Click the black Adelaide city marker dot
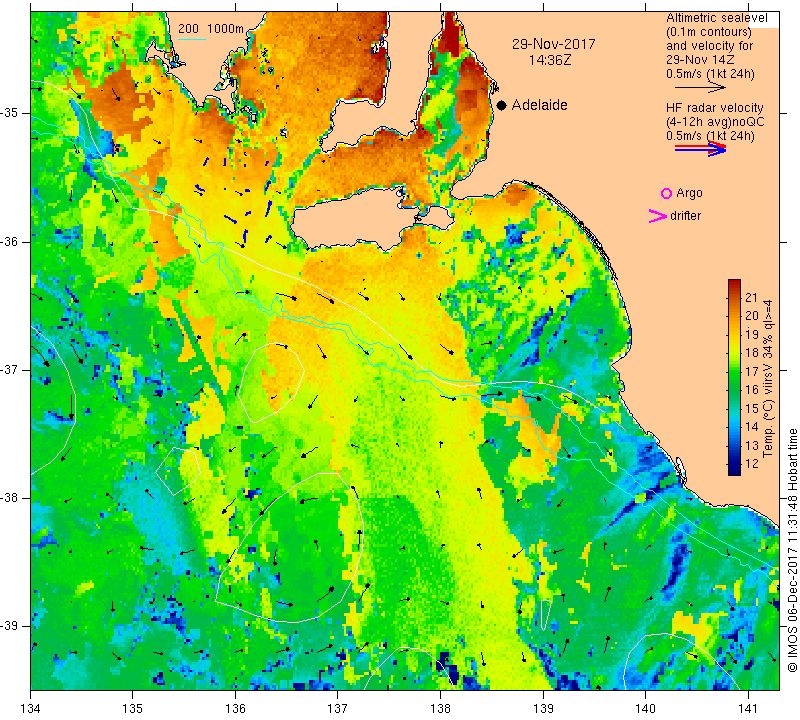The width and height of the screenshot is (800, 720). tap(502, 105)
